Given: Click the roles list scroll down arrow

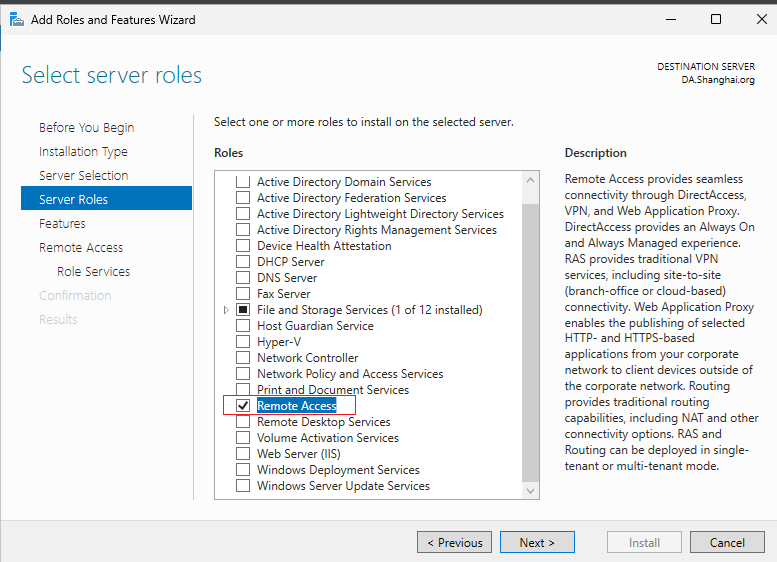Looking at the screenshot, I should 530,491.
